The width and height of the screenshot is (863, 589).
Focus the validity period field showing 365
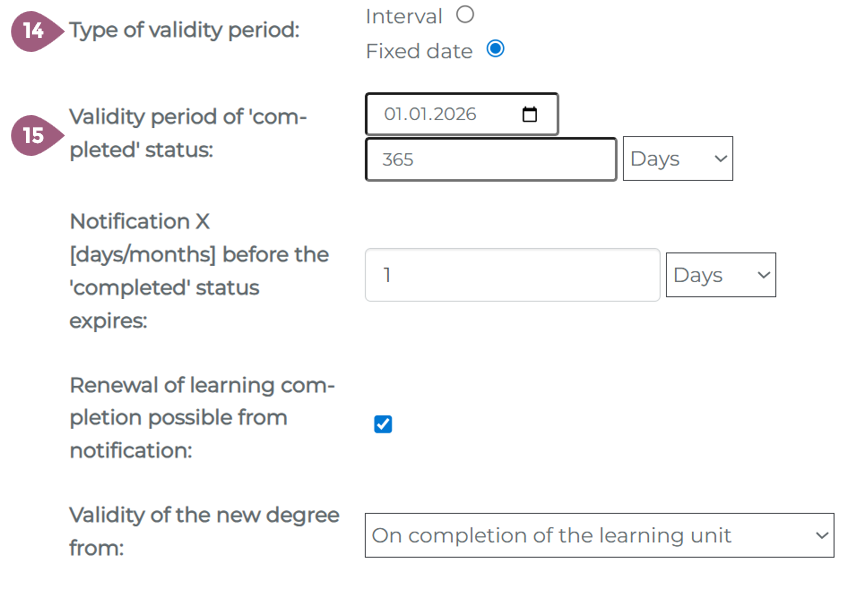coord(490,159)
